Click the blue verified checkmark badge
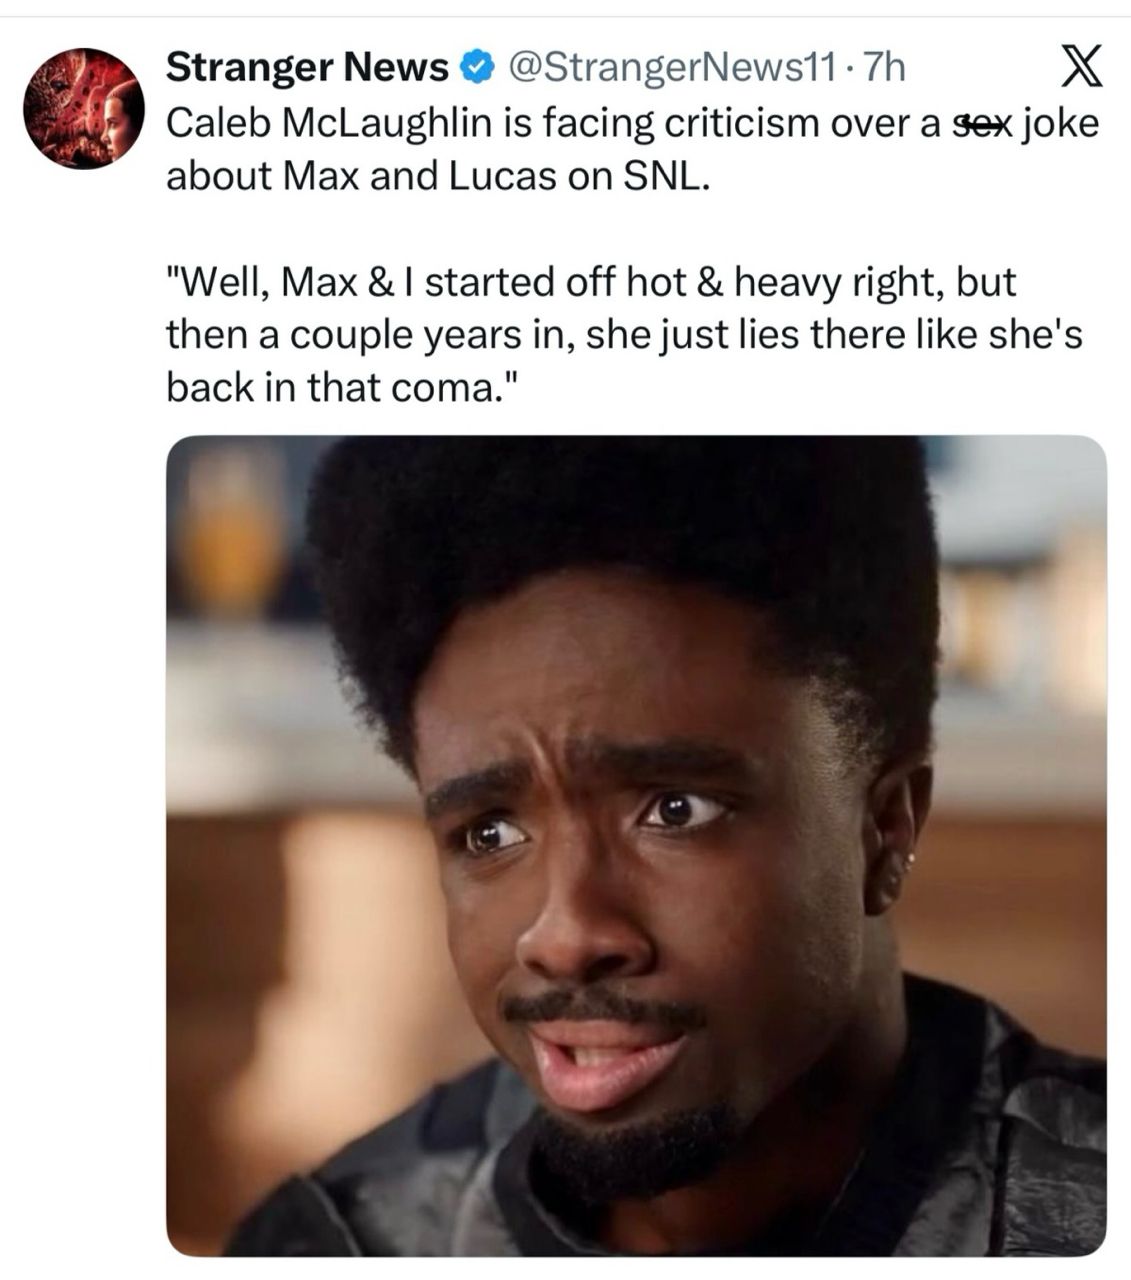The width and height of the screenshot is (1131, 1280). [478, 68]
